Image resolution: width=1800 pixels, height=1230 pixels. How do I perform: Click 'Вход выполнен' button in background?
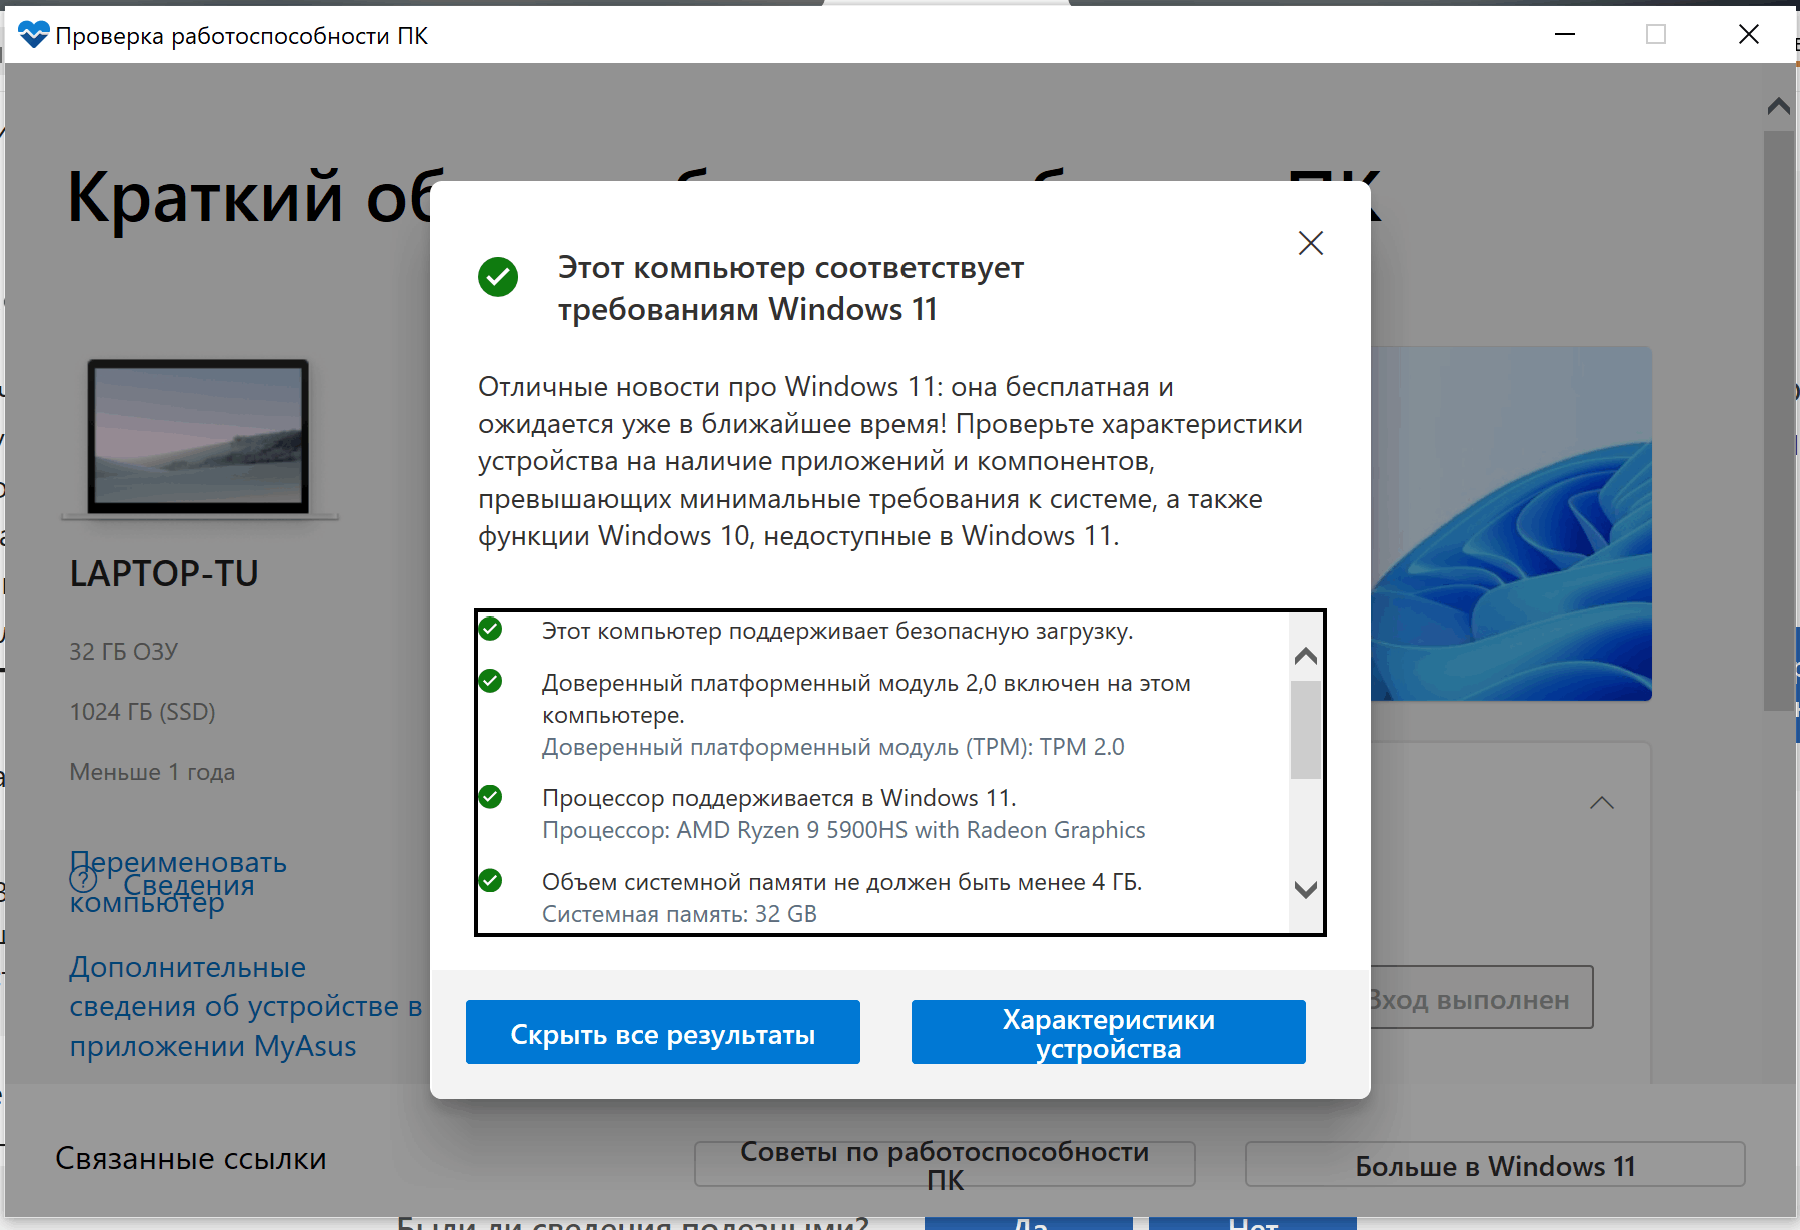pos(1482,998)
